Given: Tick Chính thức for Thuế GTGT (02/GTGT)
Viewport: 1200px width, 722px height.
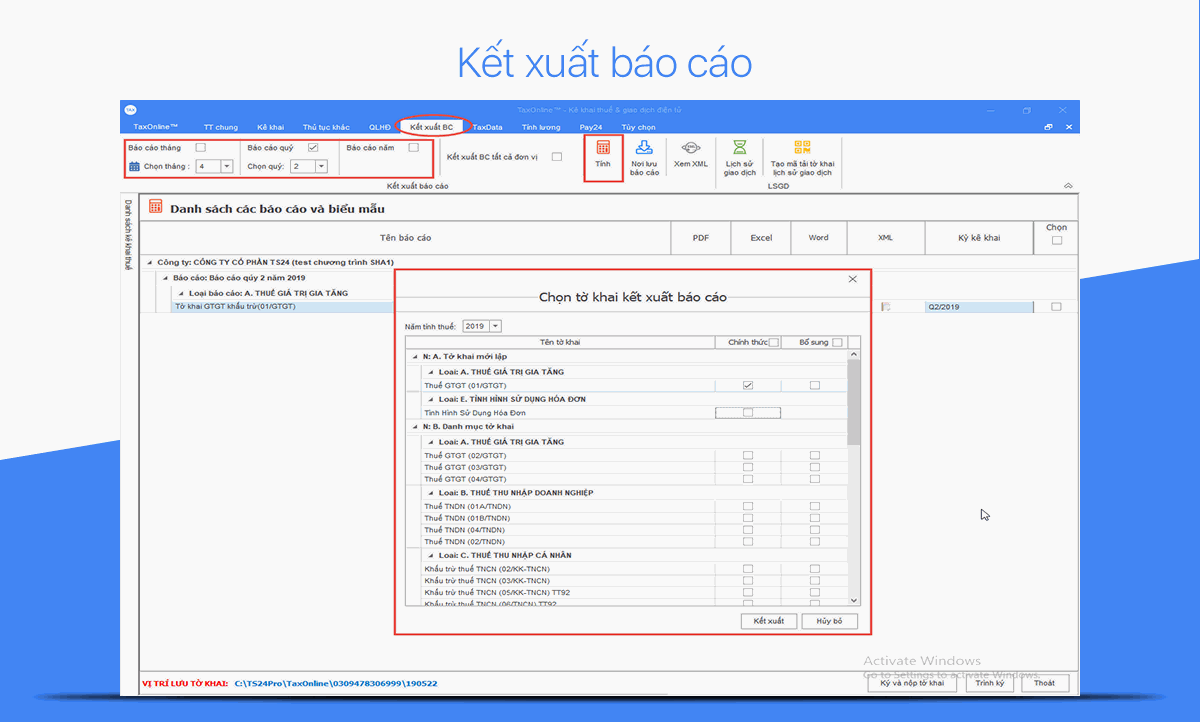Looking at the screenshot, I should (x=748, y=455).
